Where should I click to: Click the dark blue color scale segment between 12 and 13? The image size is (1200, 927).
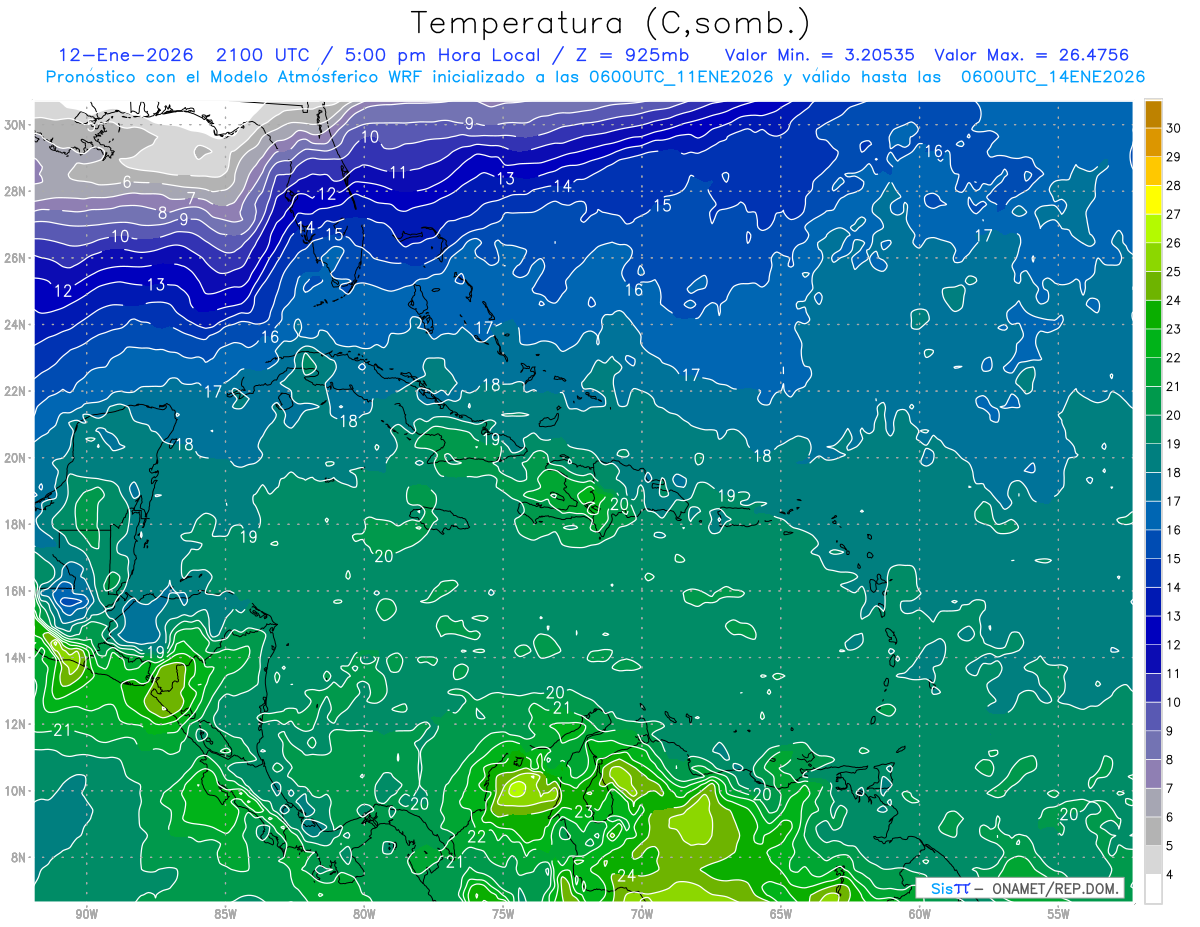pos(1154,630)
